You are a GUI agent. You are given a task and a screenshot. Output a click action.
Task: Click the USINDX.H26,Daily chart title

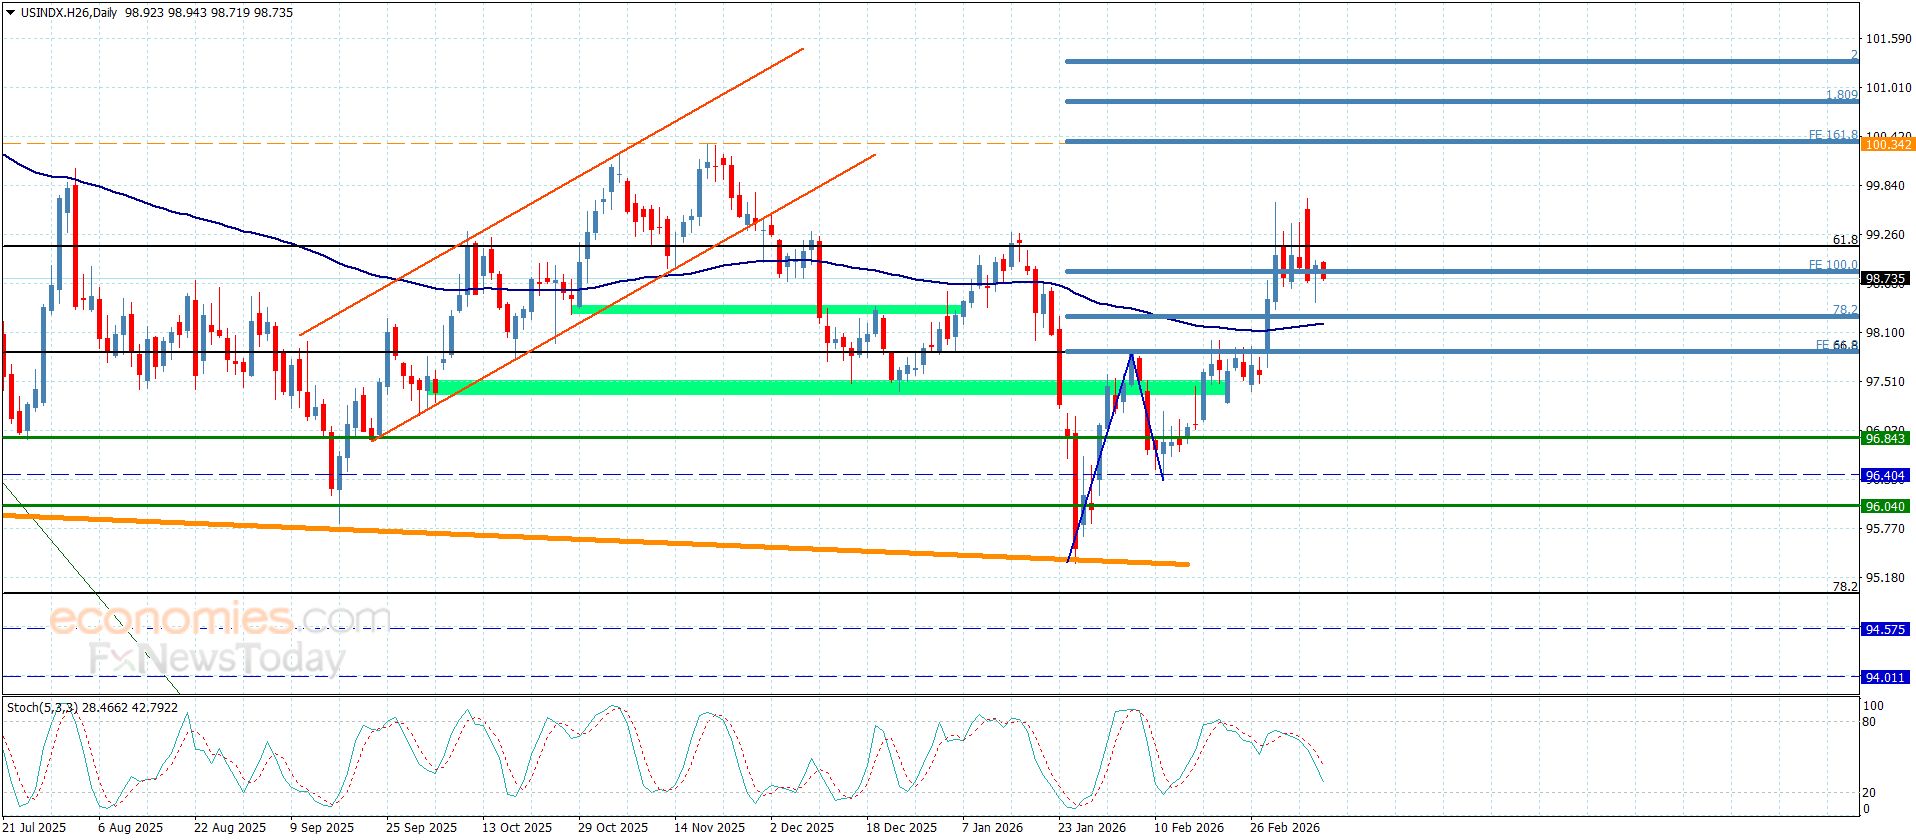click(68, 13)
